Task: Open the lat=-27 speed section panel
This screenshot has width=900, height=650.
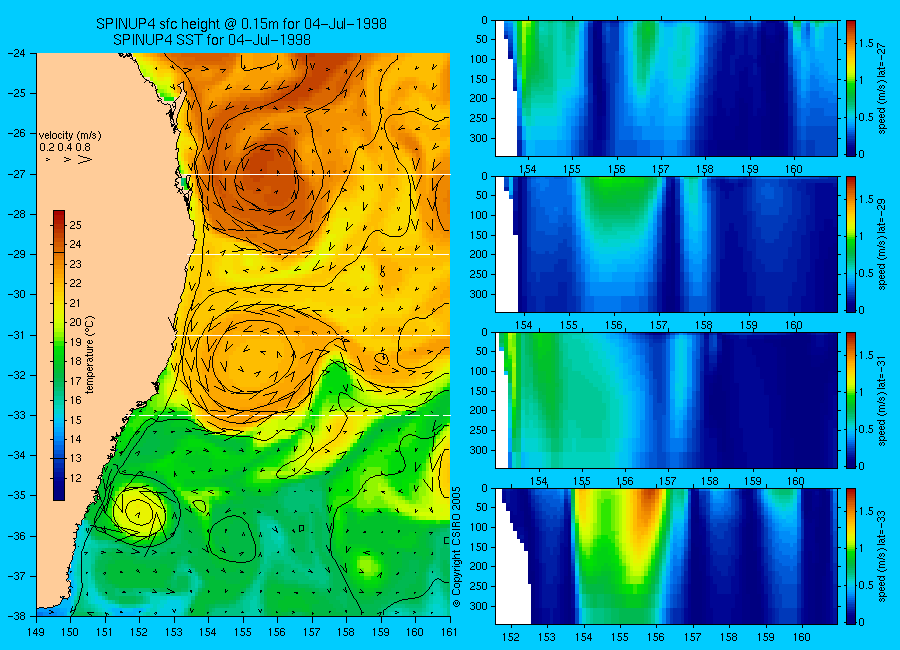Action: pyautogui.click(x=666, y=88)
